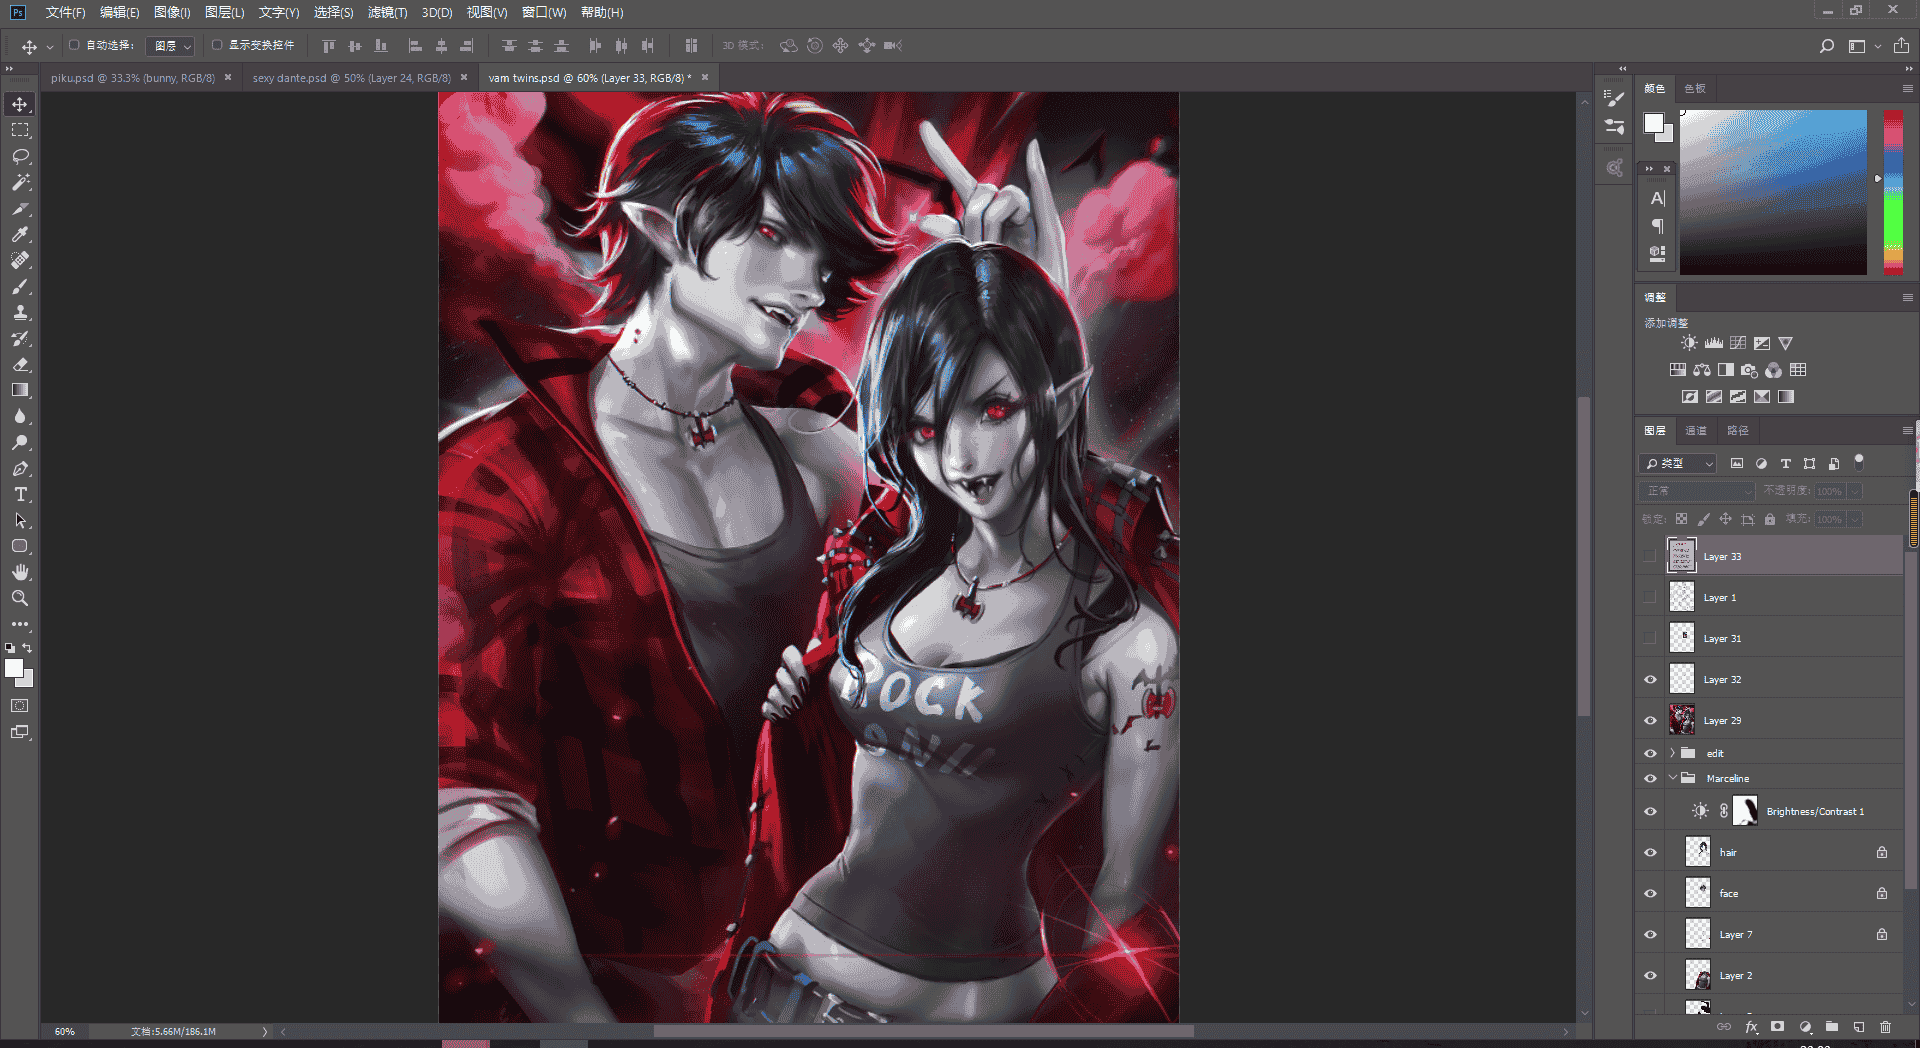Select the Eyedropper tool
1920x1048 pixels.
20,234
